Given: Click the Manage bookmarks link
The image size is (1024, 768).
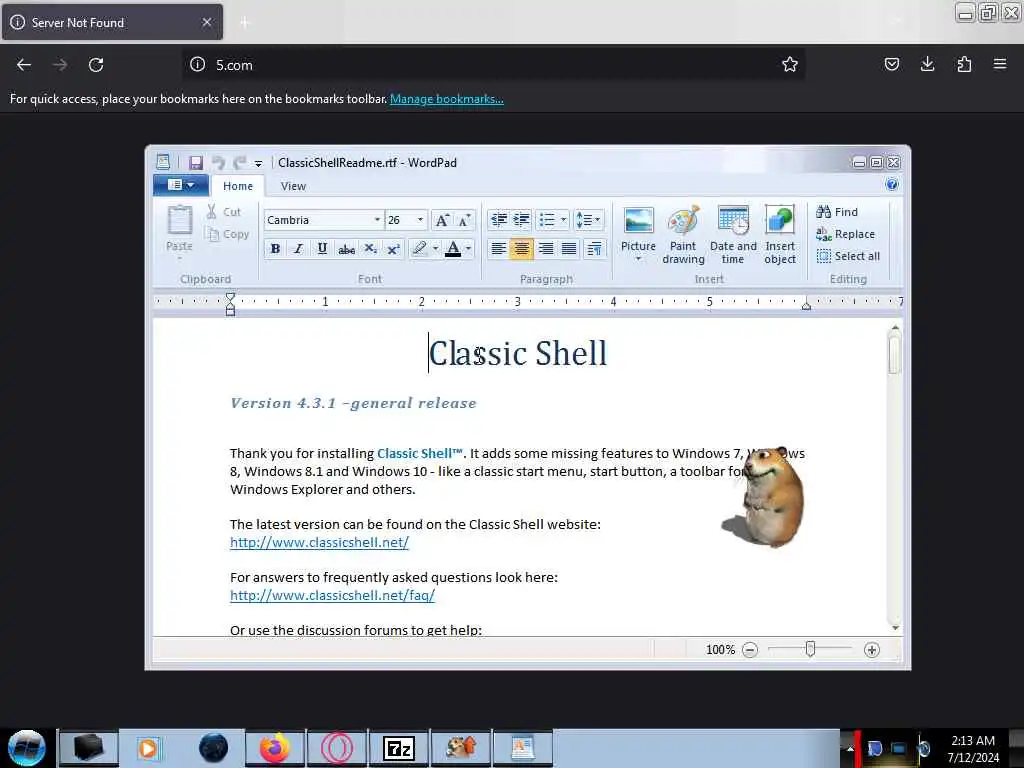Looking at the screenshot, I should 447,99.
